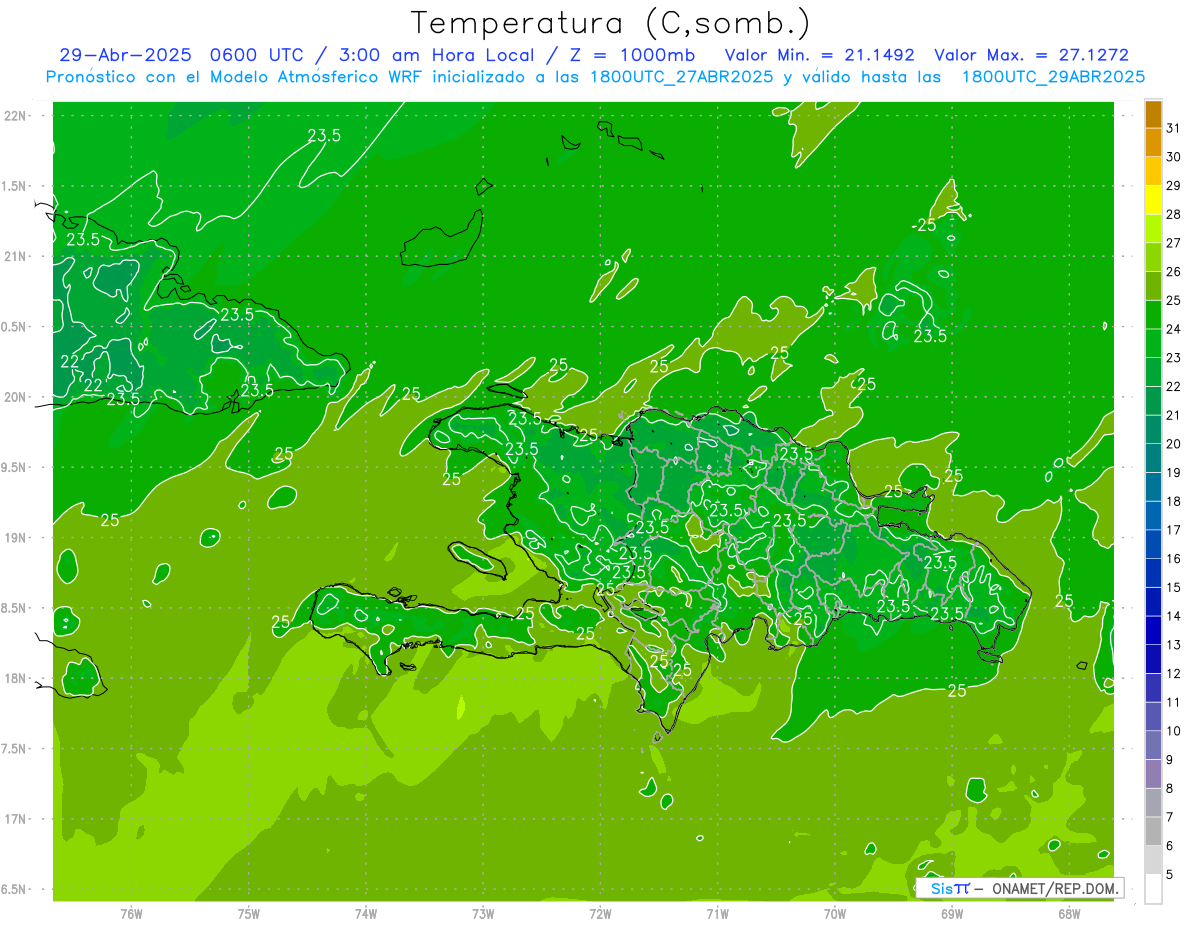The height and width of the screenshot is (927, 1200).
Task: Click the legend value '21'
Action: (x=1173, y=415)
